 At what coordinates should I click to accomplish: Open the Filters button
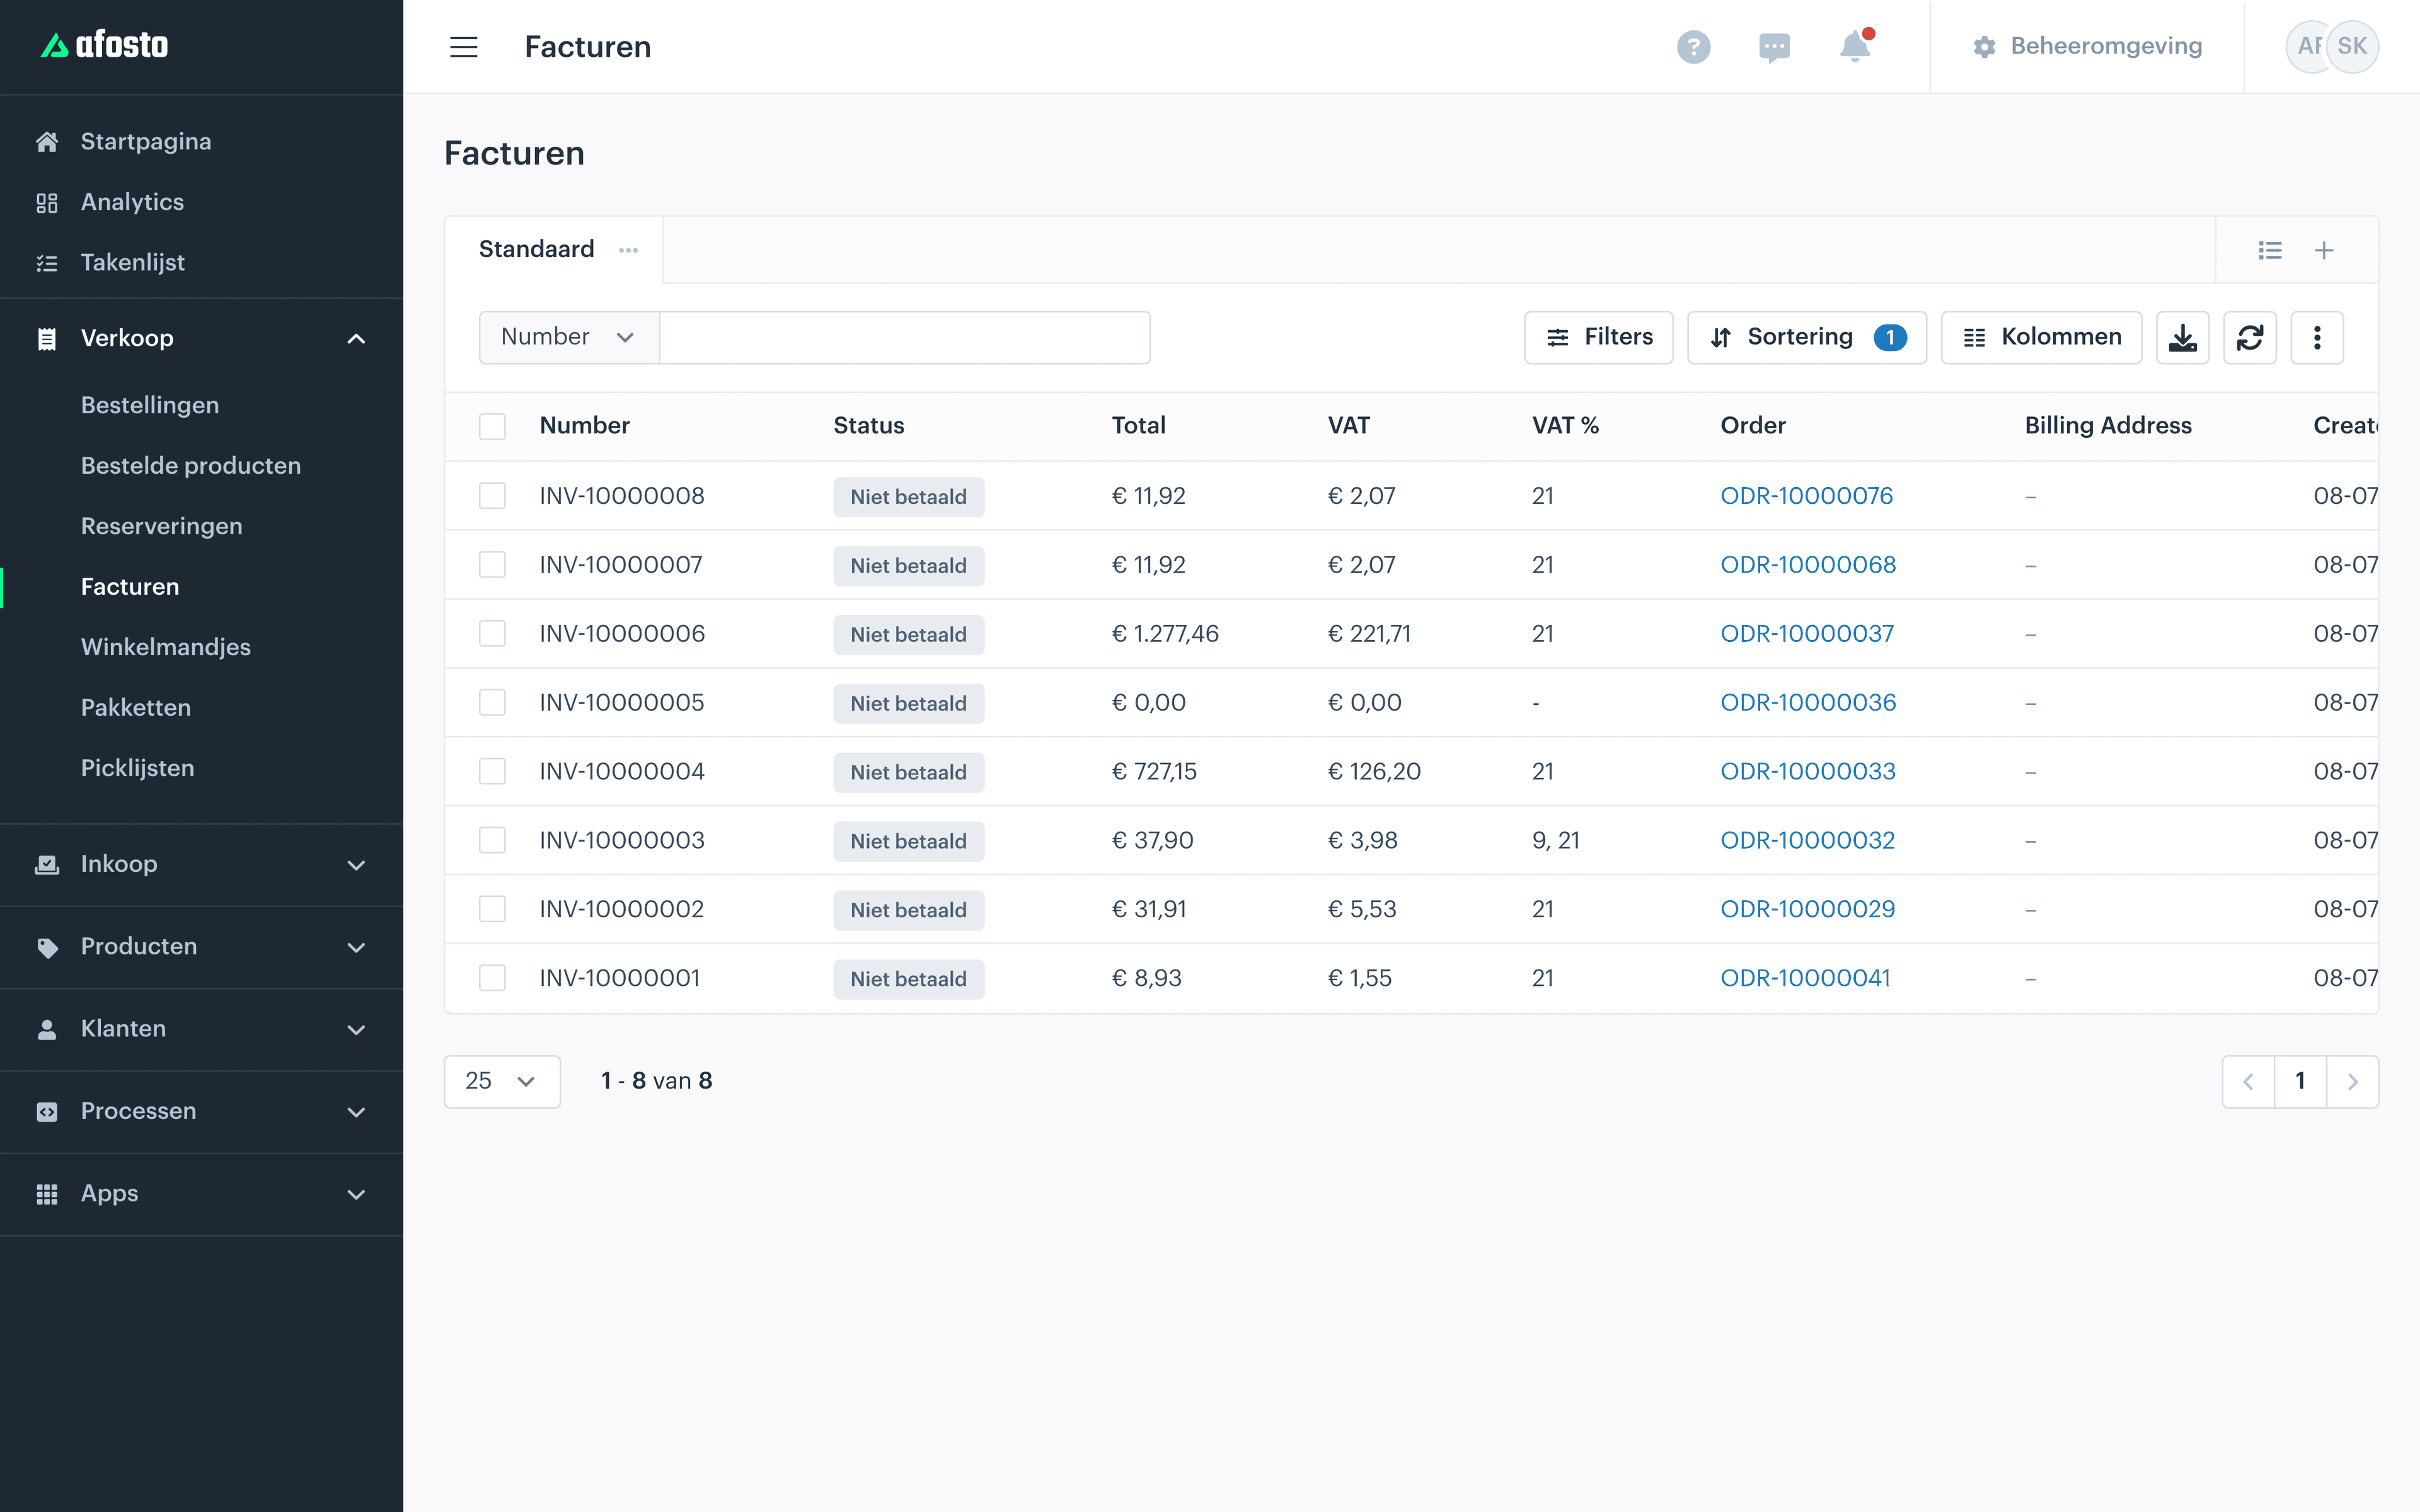click(1598, 338)
